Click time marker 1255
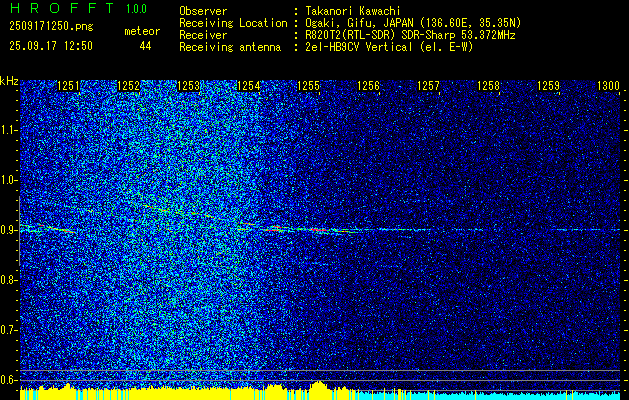This screenshot has width=629, height=400. click(308, 86)
